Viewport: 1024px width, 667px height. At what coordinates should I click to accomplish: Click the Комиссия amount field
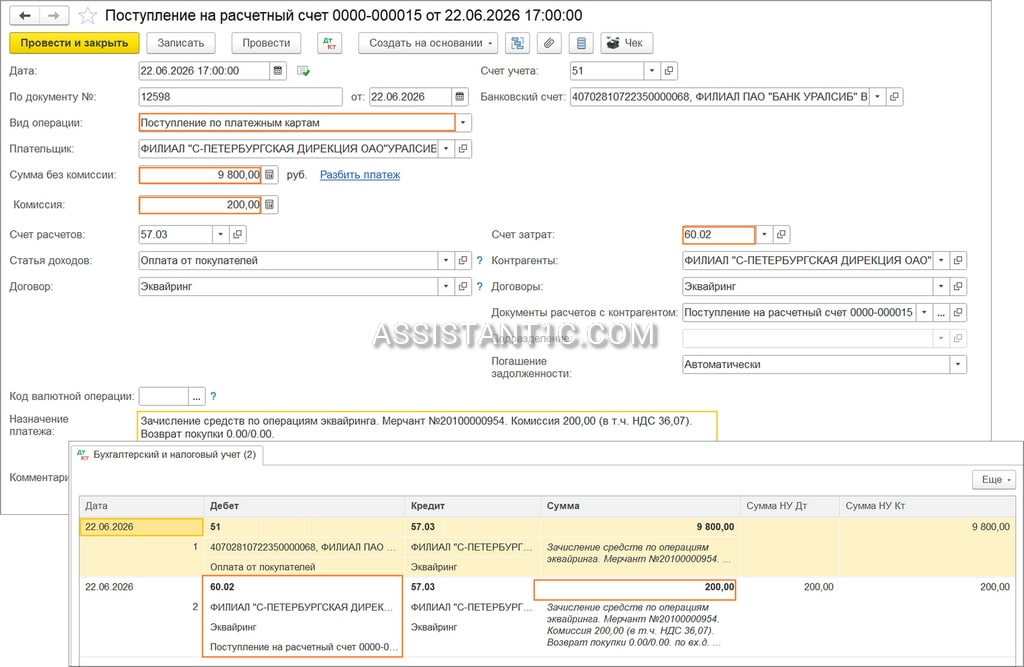[200, 204]
